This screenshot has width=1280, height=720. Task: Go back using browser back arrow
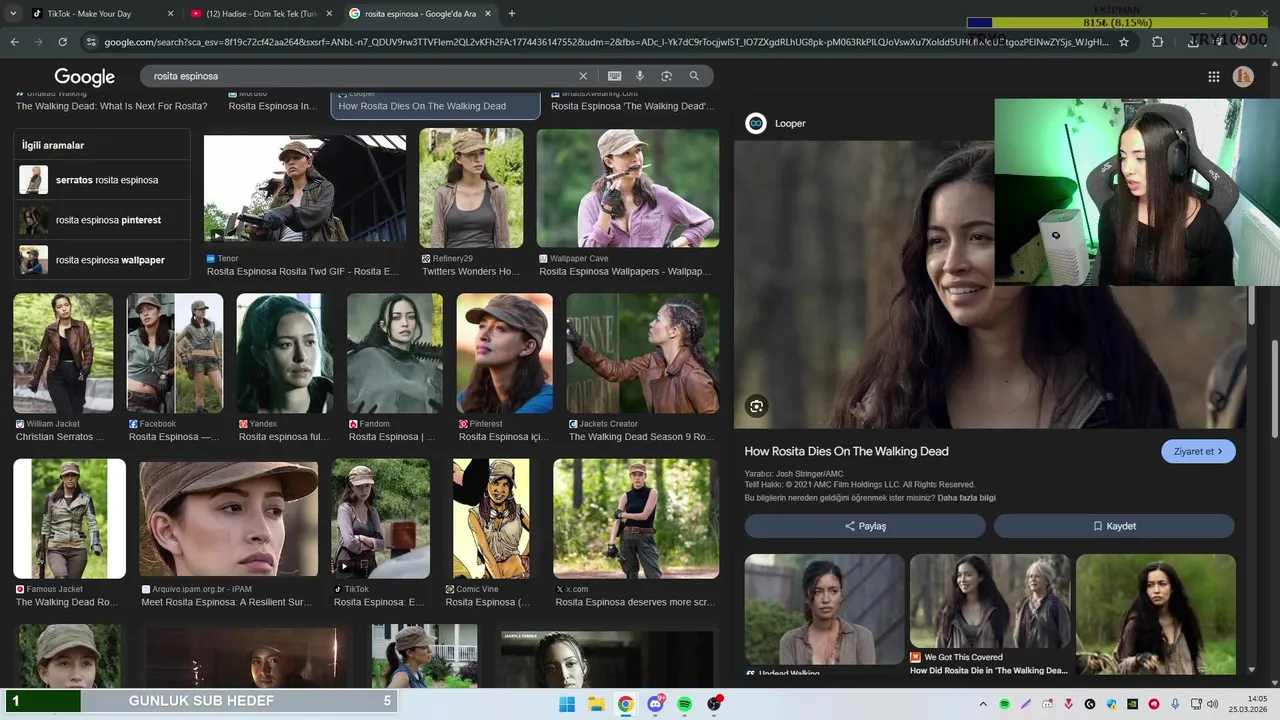tap(14, 42)
